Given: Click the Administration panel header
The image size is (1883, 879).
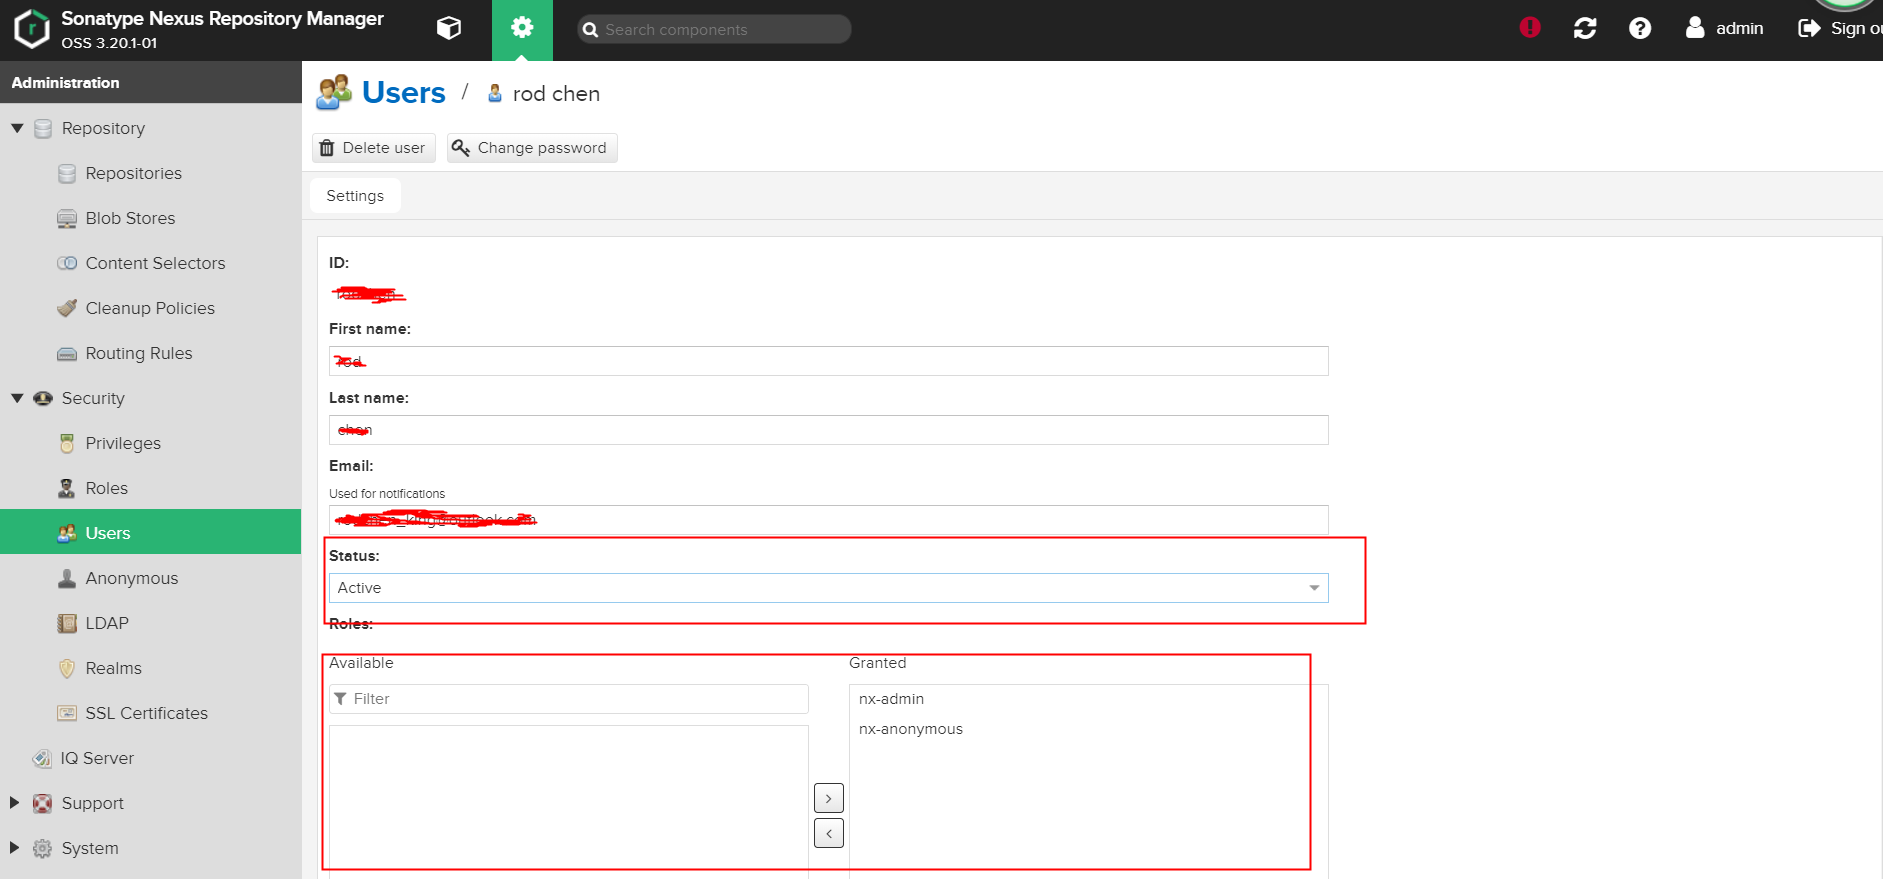Looking at the screenshot, I should [x=150, y=82].
